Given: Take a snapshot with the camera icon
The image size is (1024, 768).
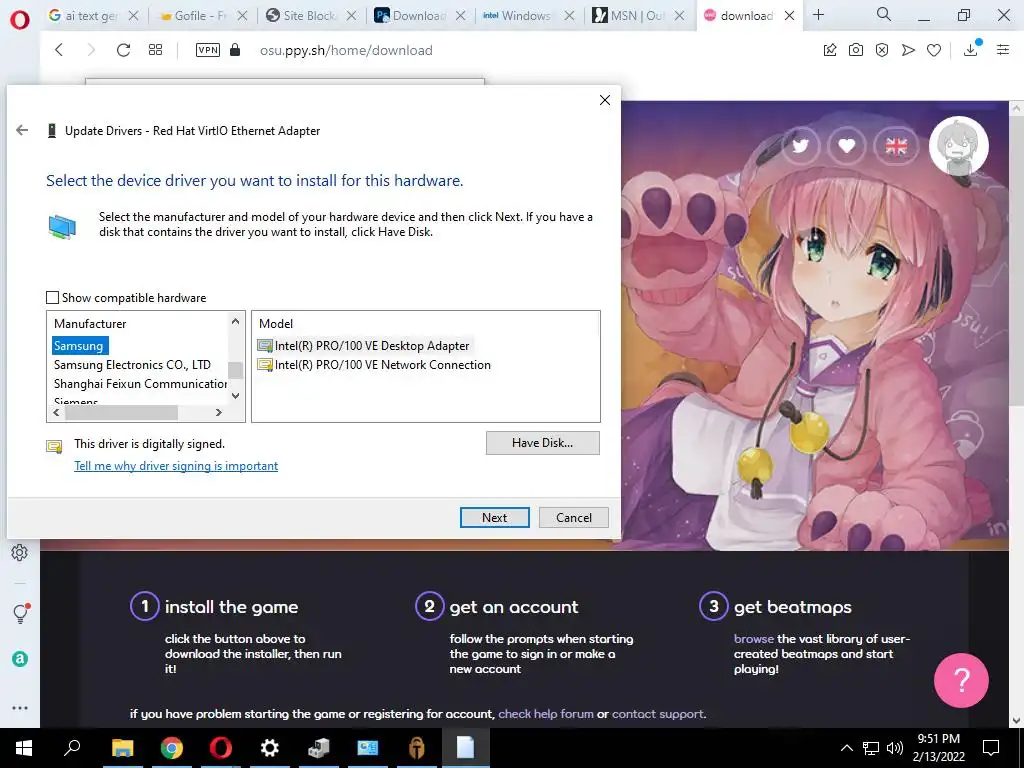Looking at the screenshot, I should click(x=856, y=50).
